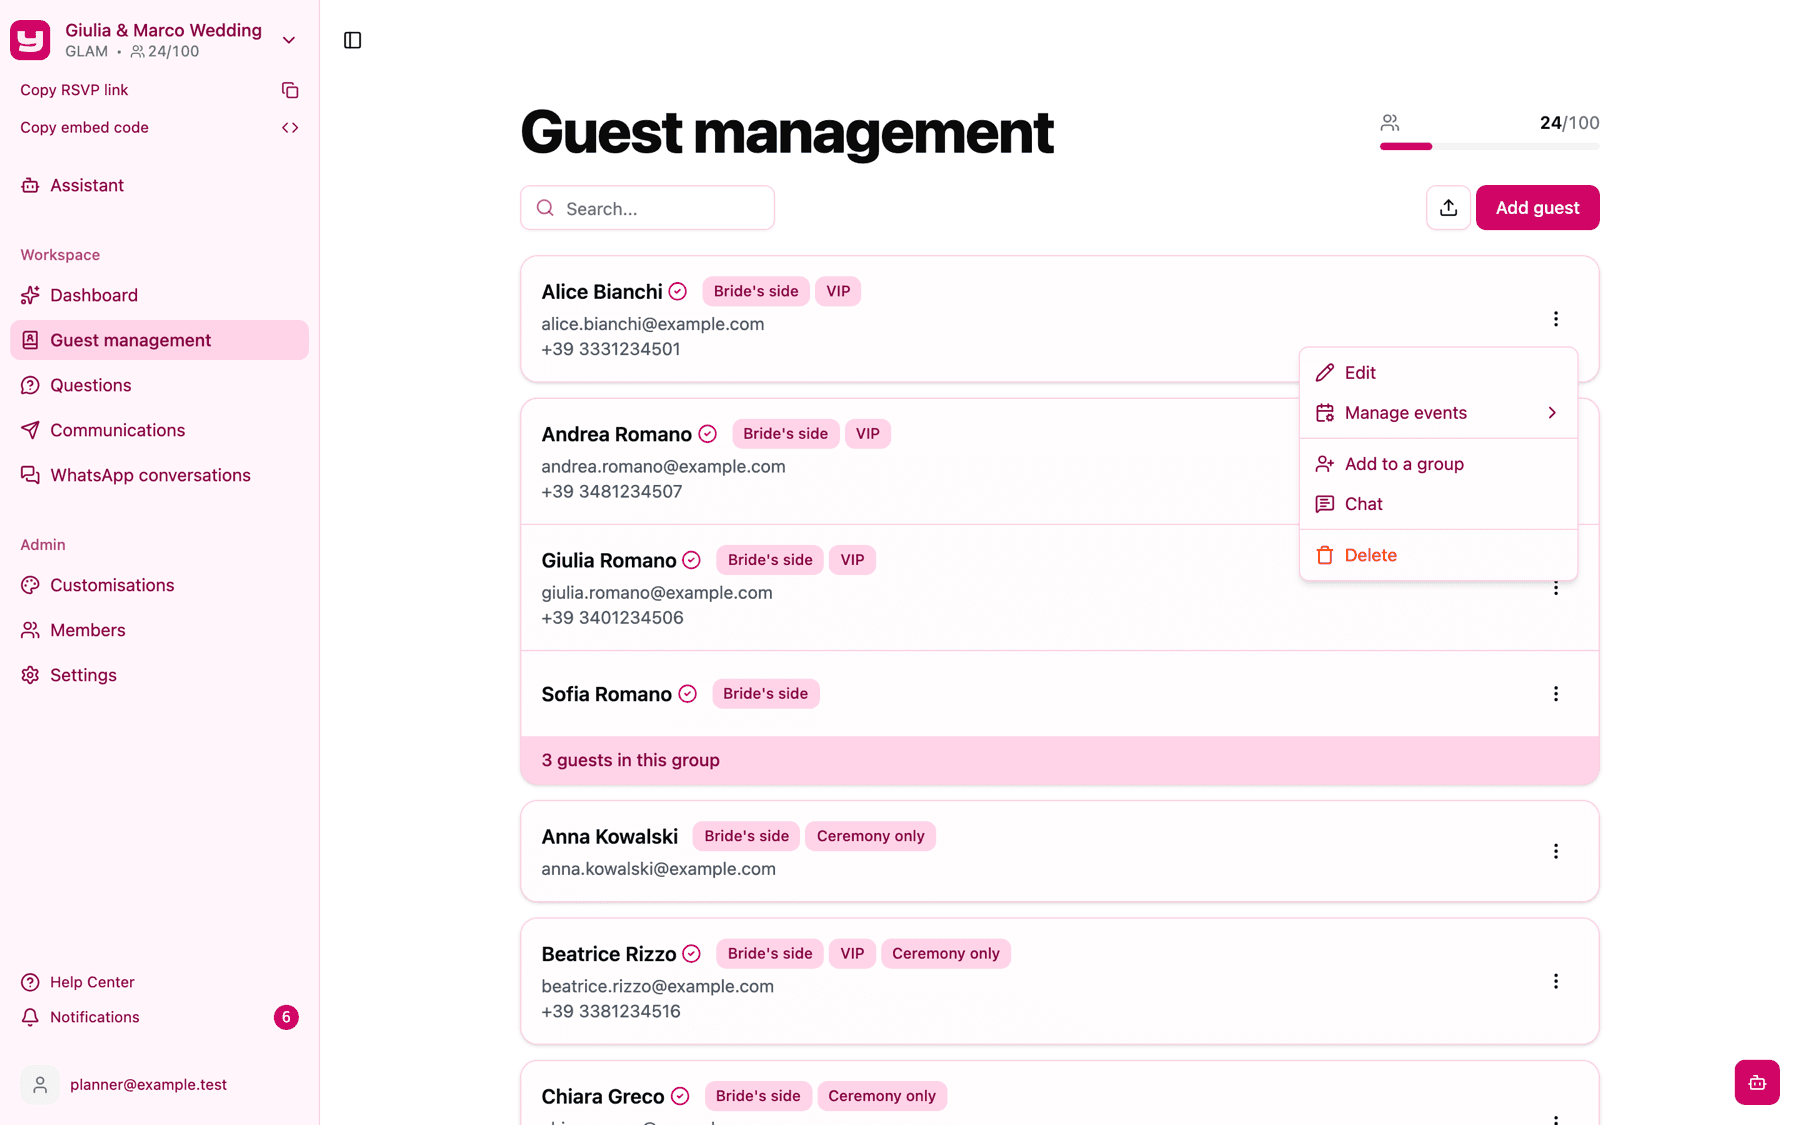Open the Questions section
Screen dimensions: 1800x1125
[x=160, y=385]
